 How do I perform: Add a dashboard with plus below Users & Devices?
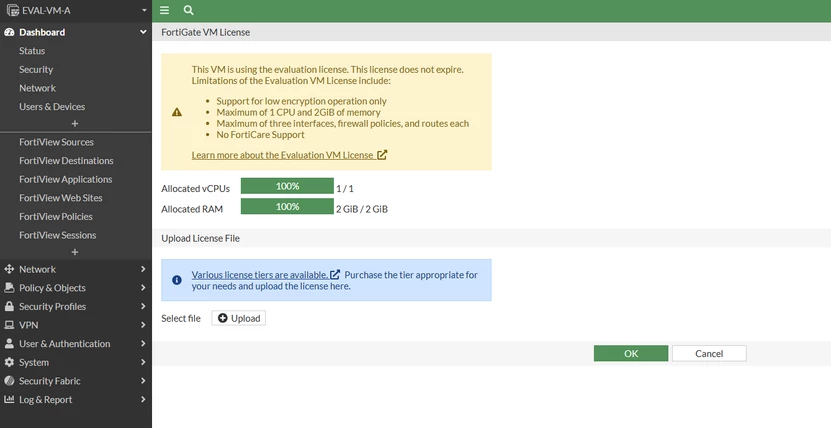[x=75, y=123]
